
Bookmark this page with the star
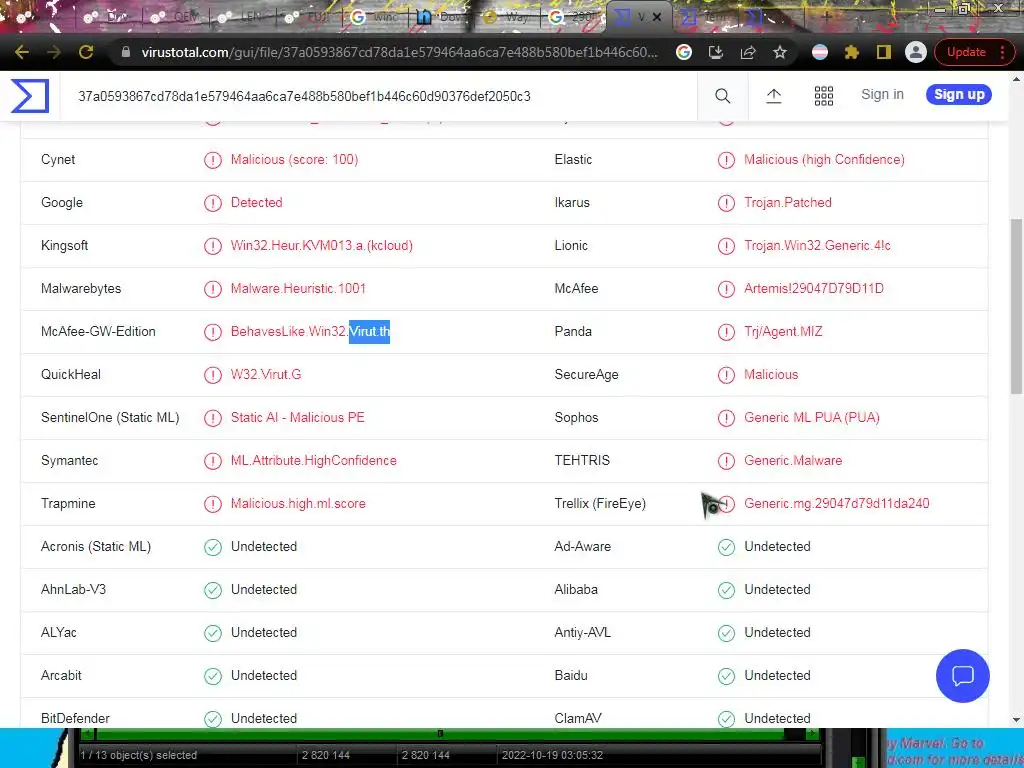coord(780,52)
